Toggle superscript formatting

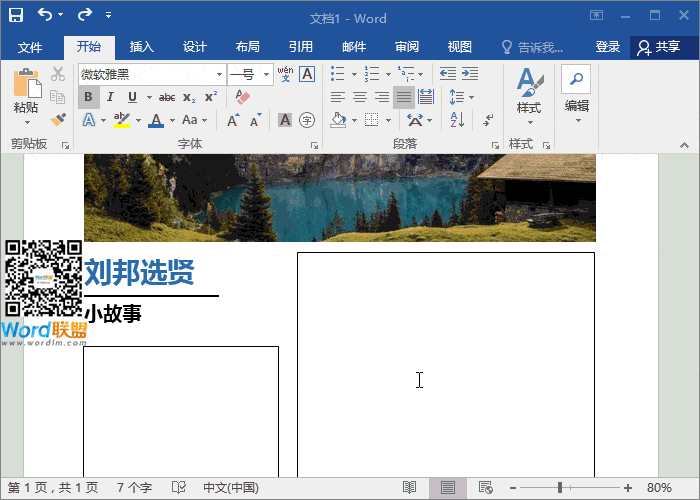pos(211,97)
